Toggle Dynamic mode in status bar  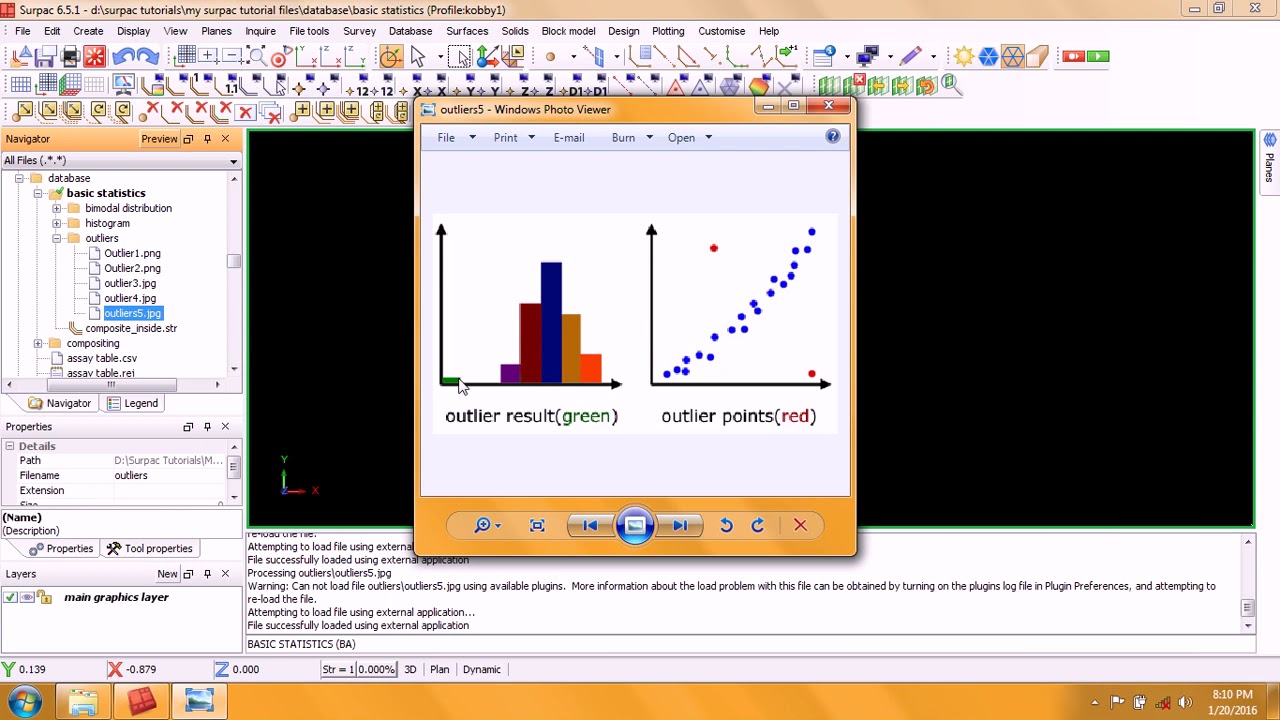[481, 669]
